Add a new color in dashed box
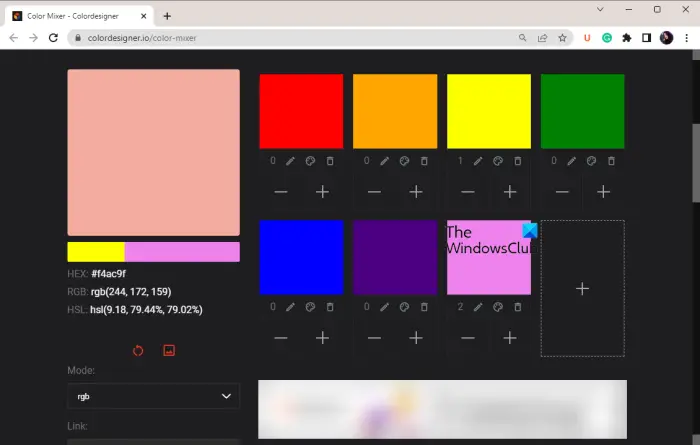700x445 pixels. 582,289
